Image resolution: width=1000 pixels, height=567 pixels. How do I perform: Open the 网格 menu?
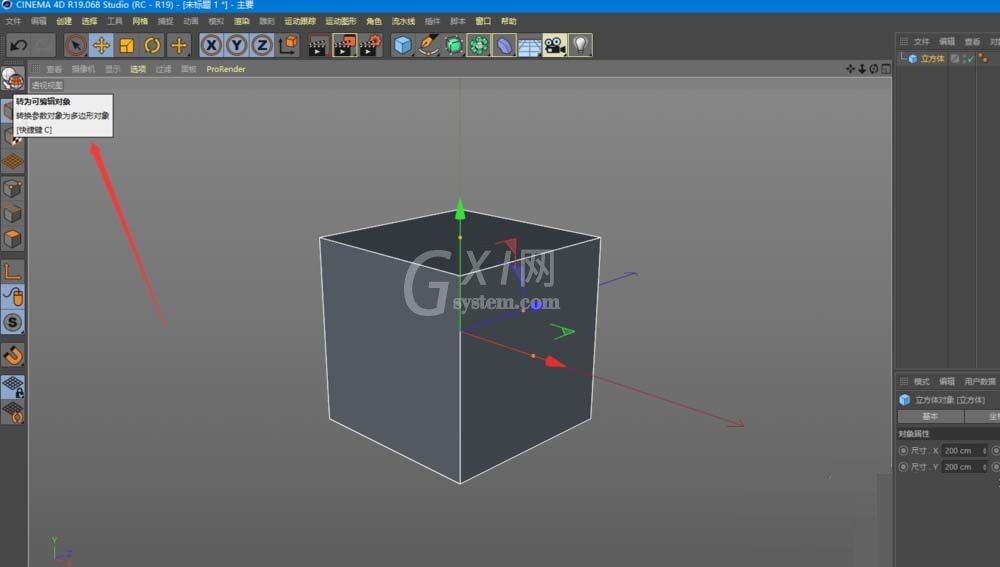(140, 21)
